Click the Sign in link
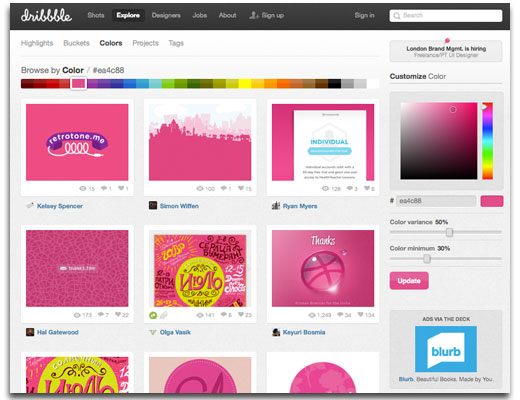The image size is (520, 400). pos(364,15)
